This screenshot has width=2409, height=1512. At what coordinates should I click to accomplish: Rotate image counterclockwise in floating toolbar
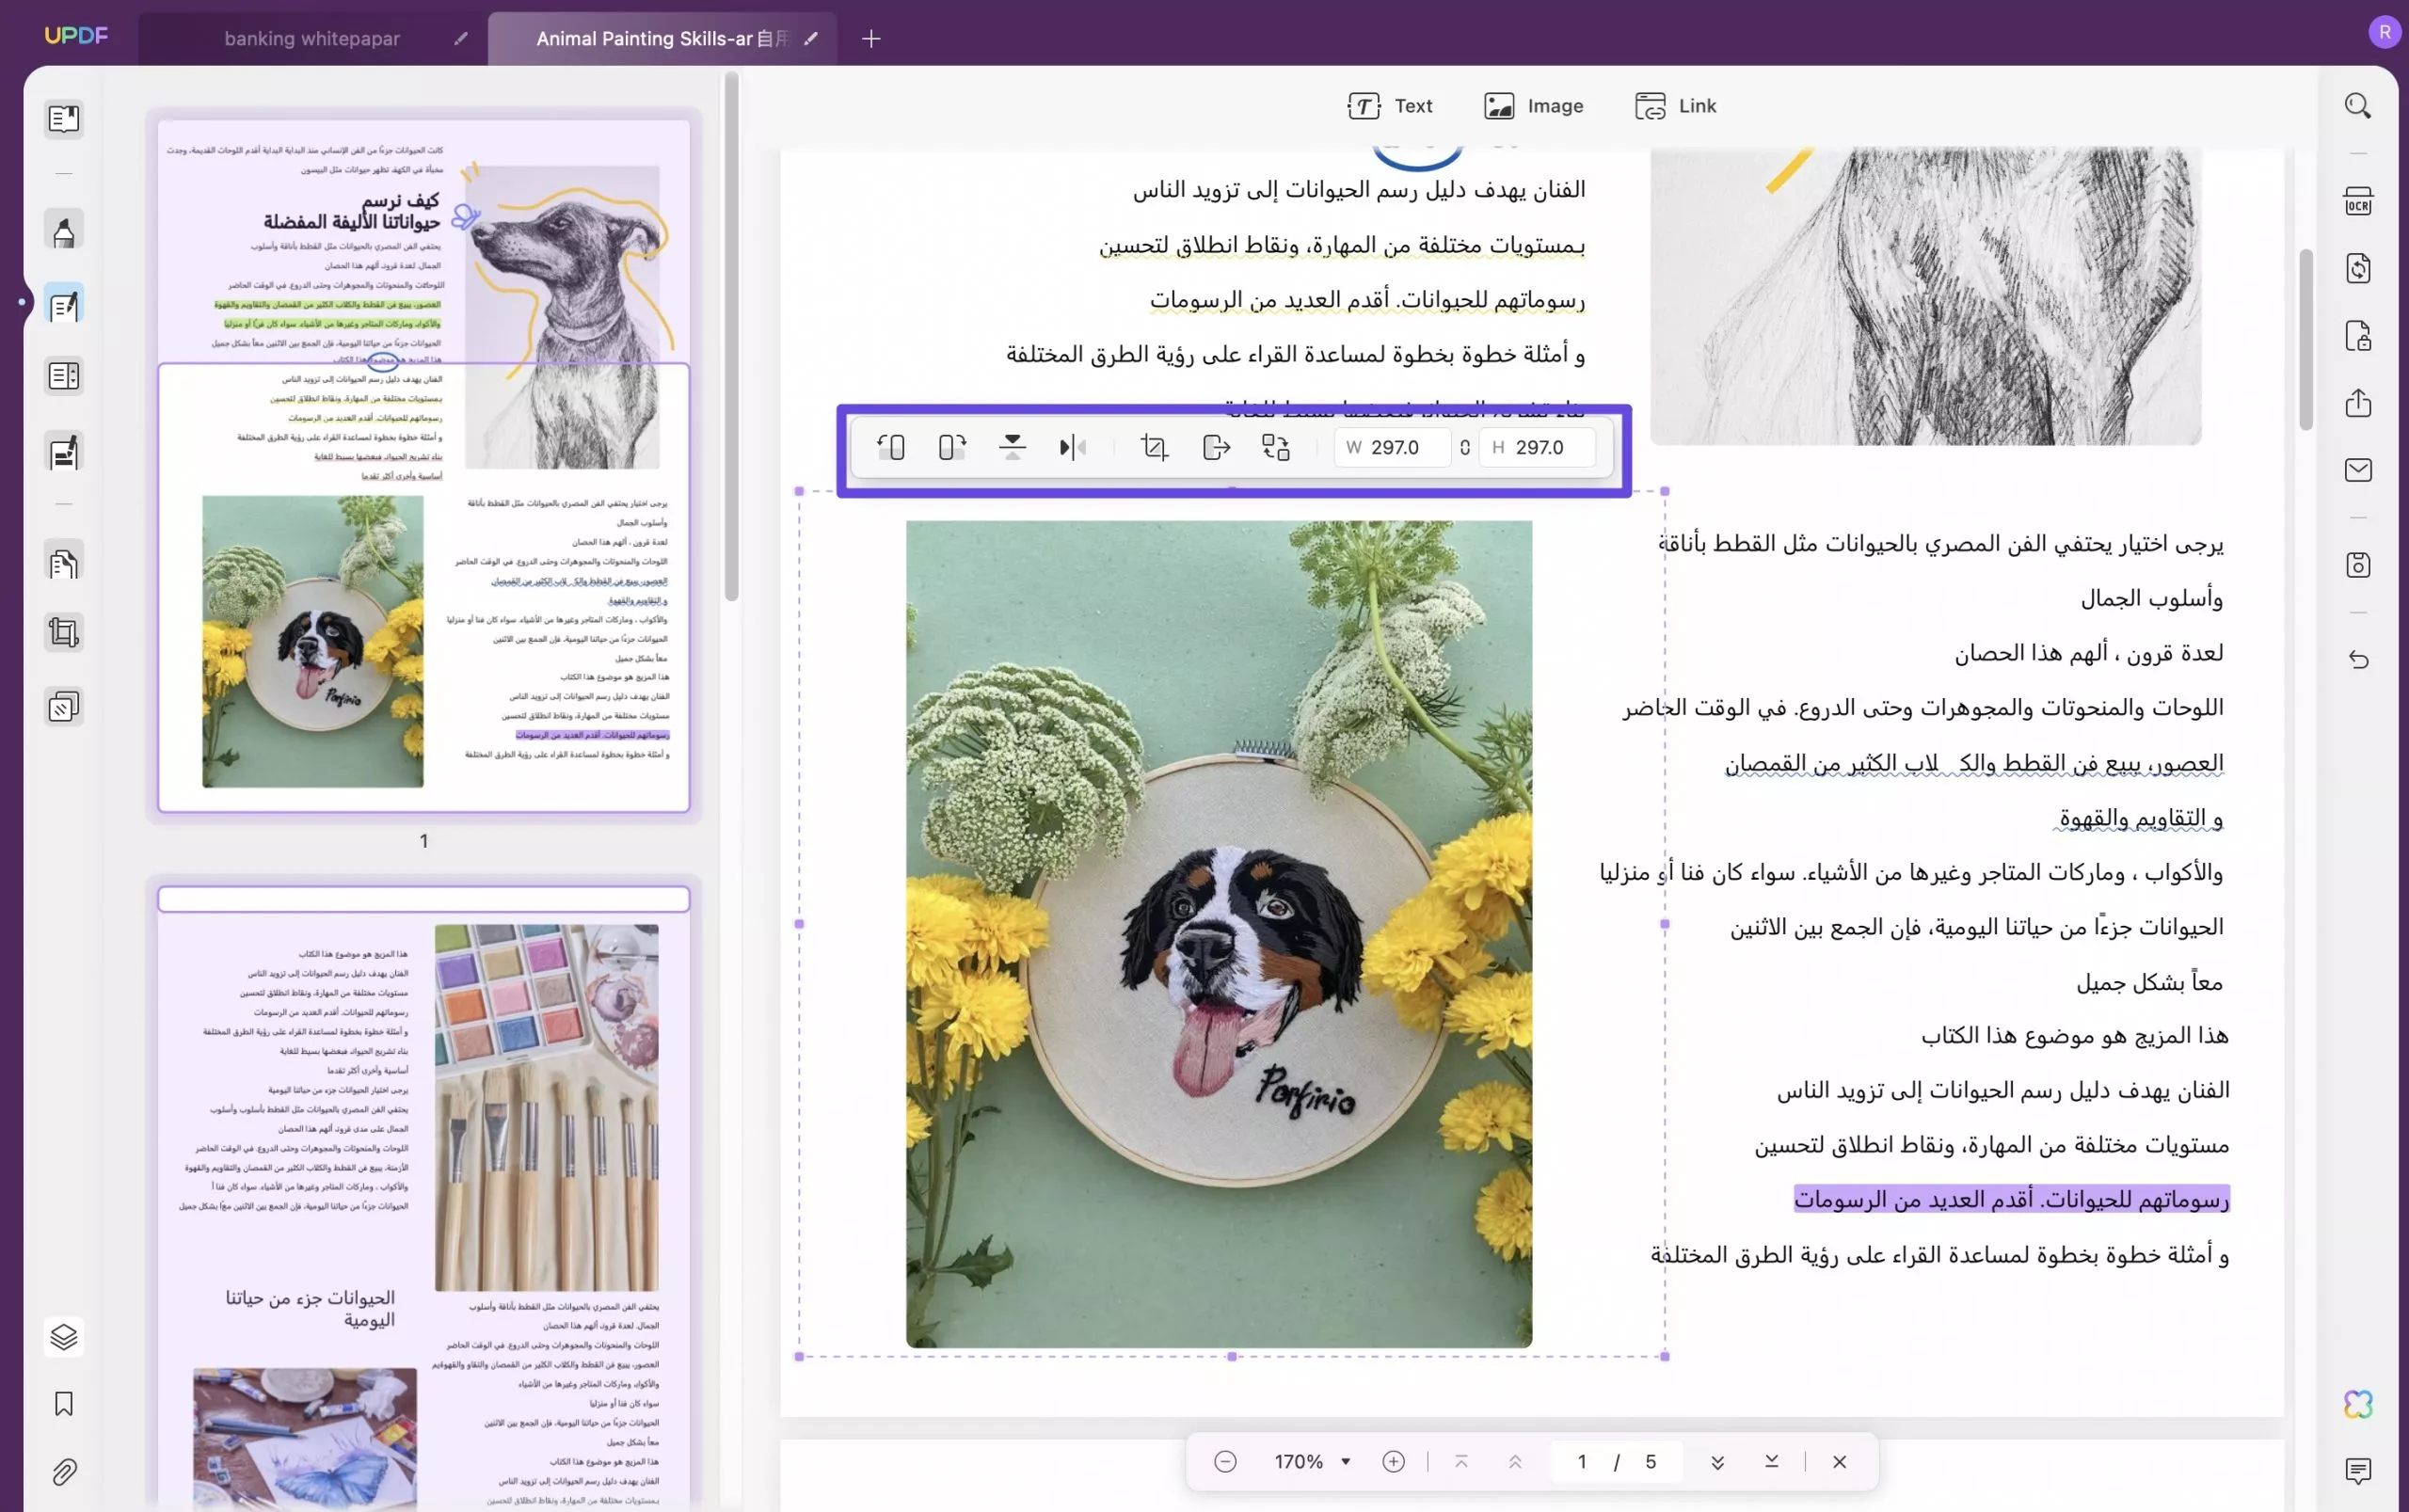tap(890, 447)
